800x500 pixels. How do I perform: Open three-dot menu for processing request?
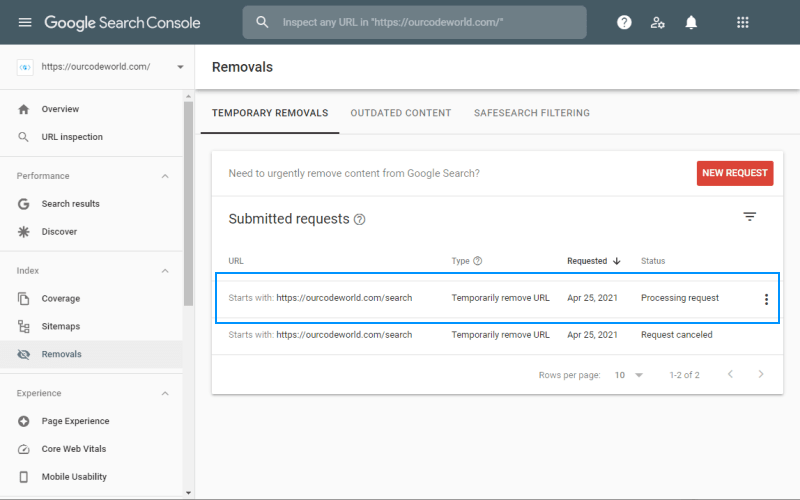(x=766, y=299)
